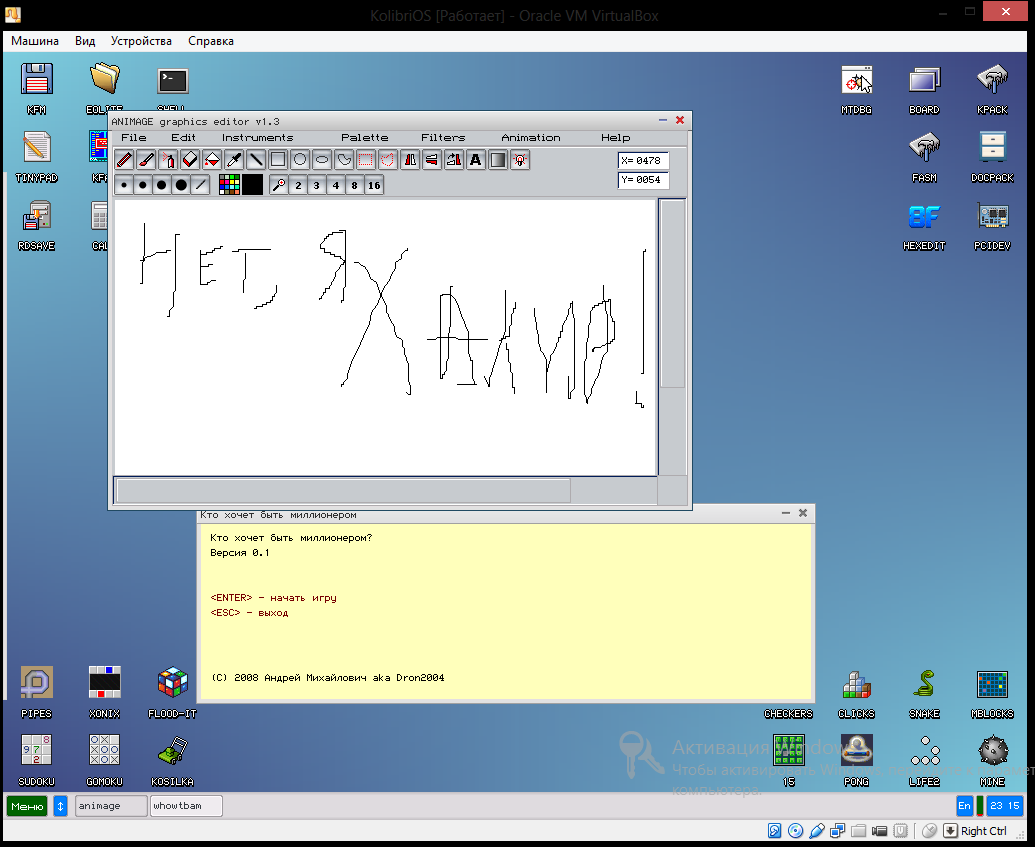Click the X coordinate field
1035x847 pixels.
[x=643, y=160]
